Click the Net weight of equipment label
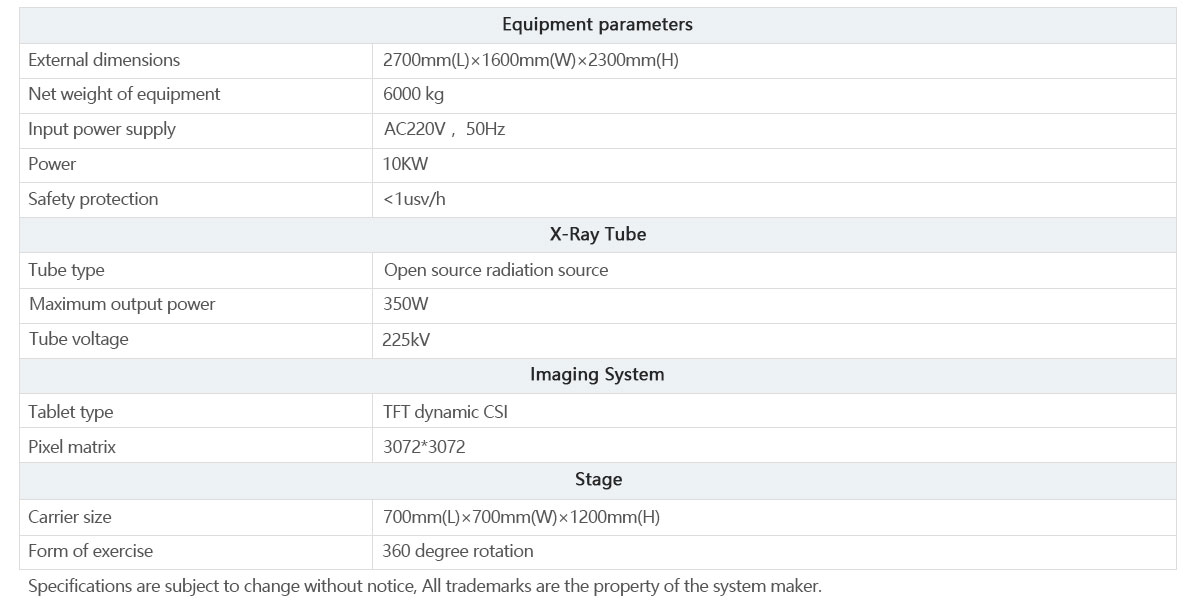Image resolution: width=1200 pixels, height=607 pixels. pos(124,95)
